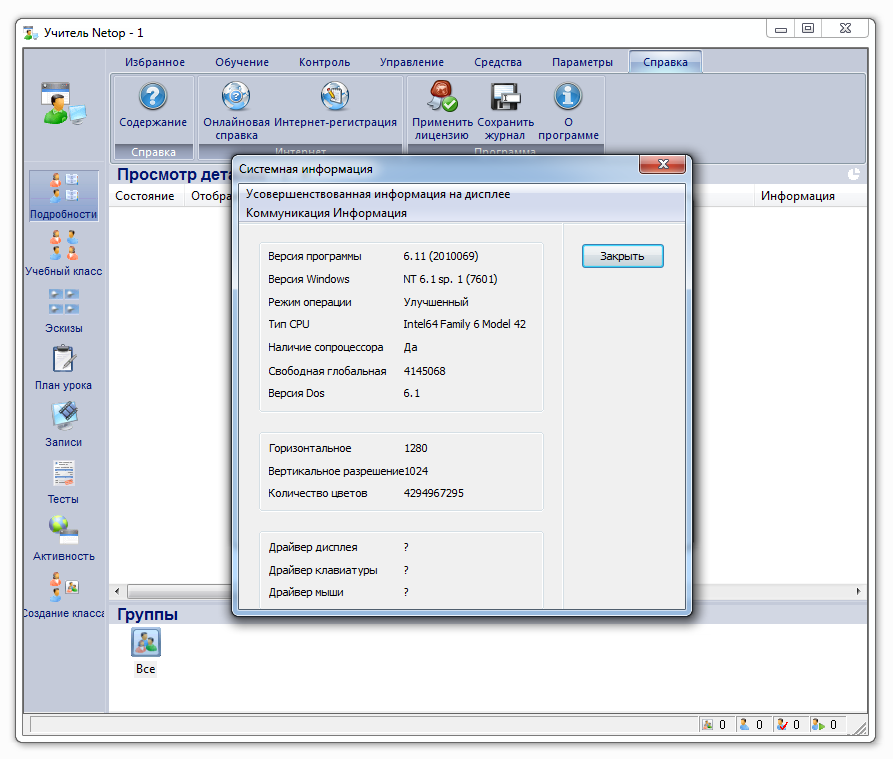Open Усовершенствованная информация на дисплее menu
Image resolution: width=893 pixels, height=759 pixels.
pos(378,194)
